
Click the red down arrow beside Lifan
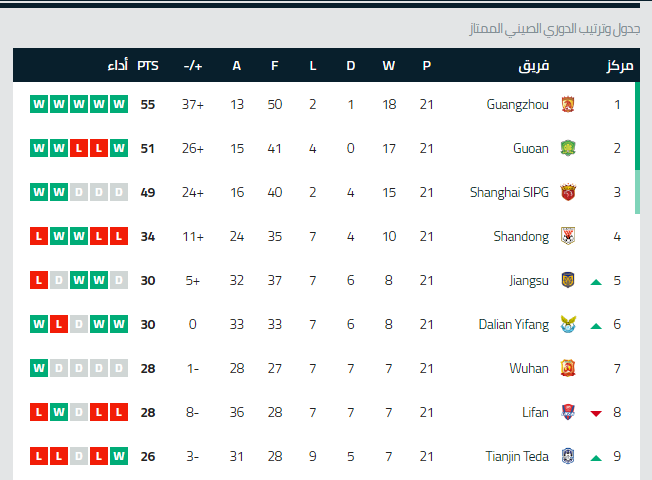point(596,413)
